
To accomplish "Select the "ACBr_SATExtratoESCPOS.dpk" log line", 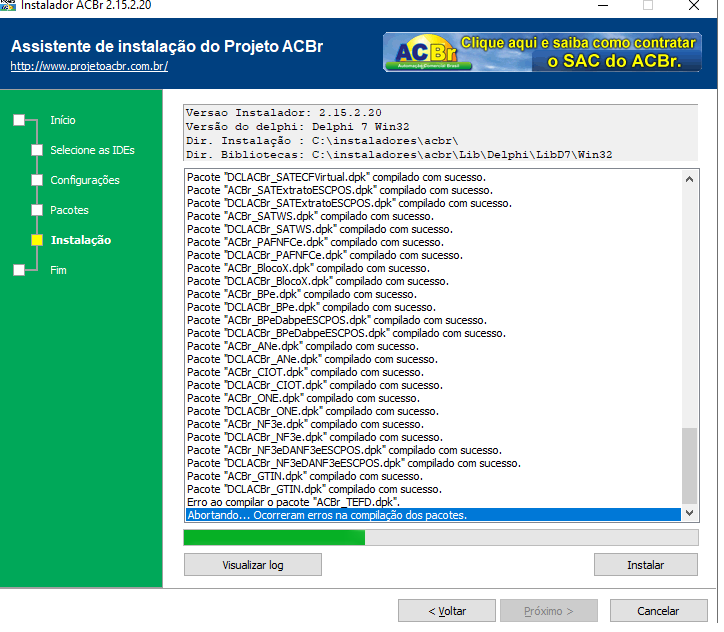I will tap(433, 190).
